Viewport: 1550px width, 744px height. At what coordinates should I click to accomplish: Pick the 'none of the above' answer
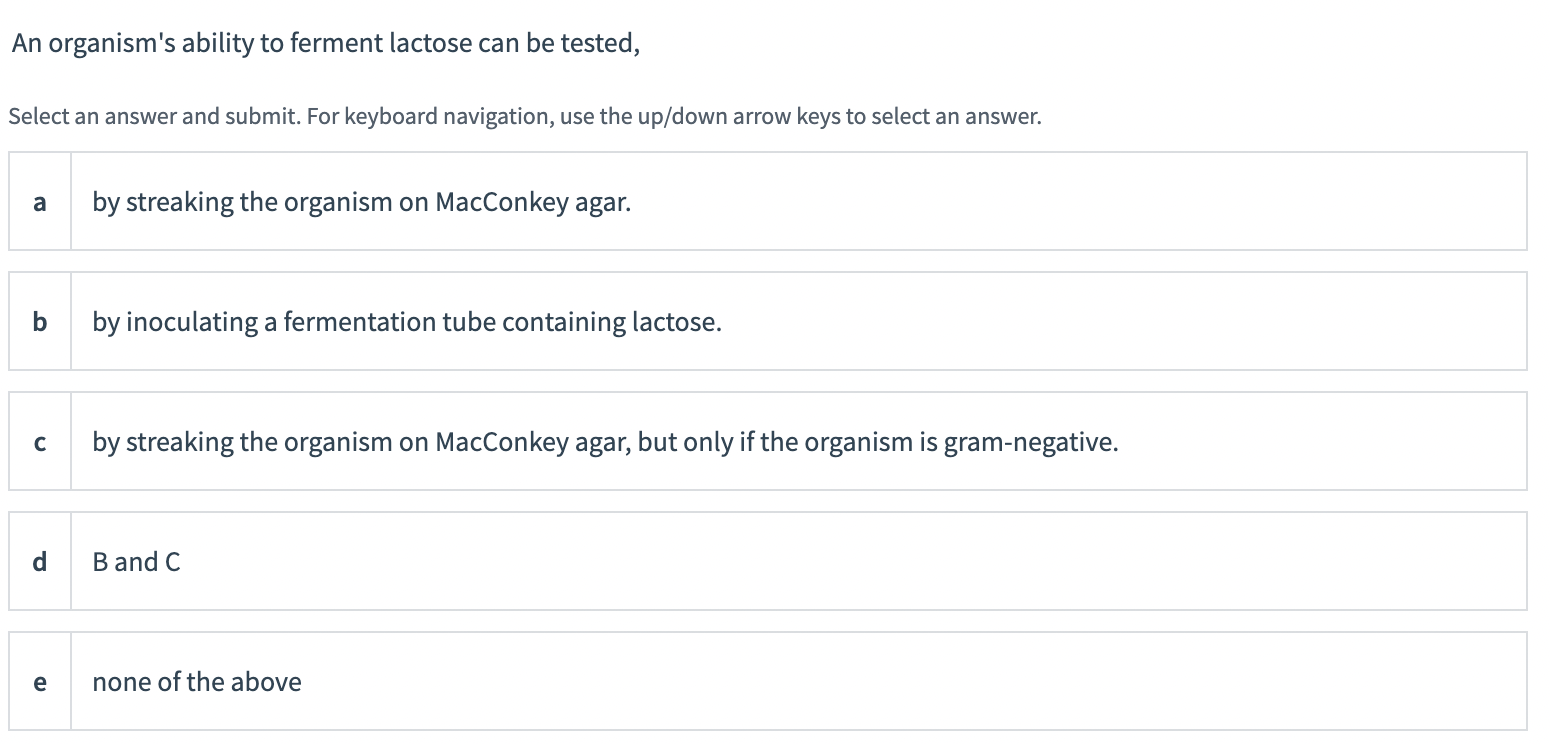pyautogui.click(x=196, y=682)
